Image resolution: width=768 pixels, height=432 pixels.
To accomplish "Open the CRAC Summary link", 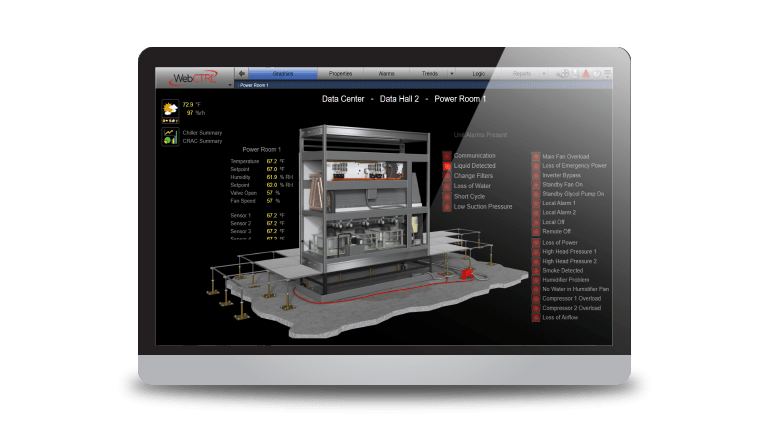I will [x=202, y=141].
